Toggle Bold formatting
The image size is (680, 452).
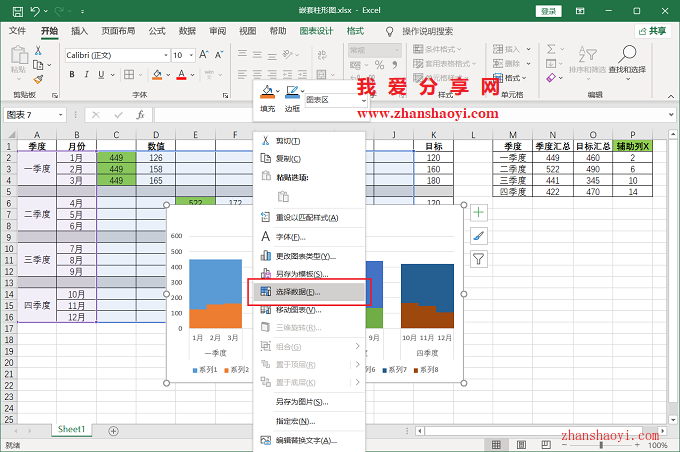pyautogui.click(x=72, y=75)
